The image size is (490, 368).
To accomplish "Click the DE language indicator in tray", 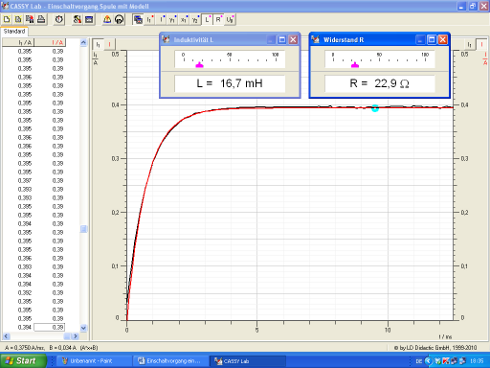I will (x=419, y=361).
